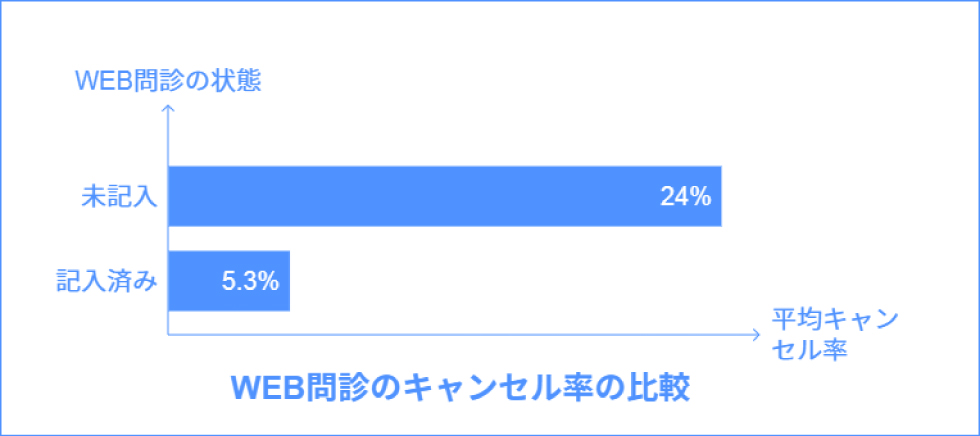Click the first line 平均キャン of horizontal axis title

834,322
